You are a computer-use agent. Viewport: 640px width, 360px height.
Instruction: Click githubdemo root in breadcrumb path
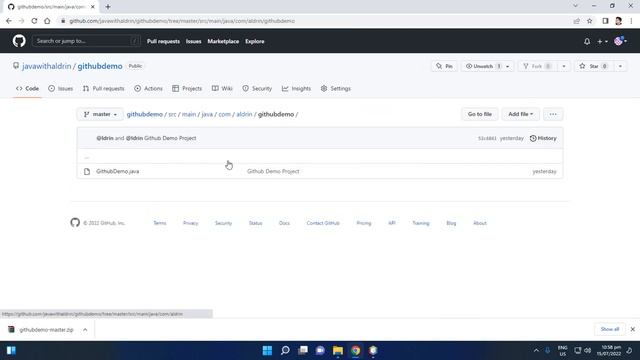(x=144, y=114)
